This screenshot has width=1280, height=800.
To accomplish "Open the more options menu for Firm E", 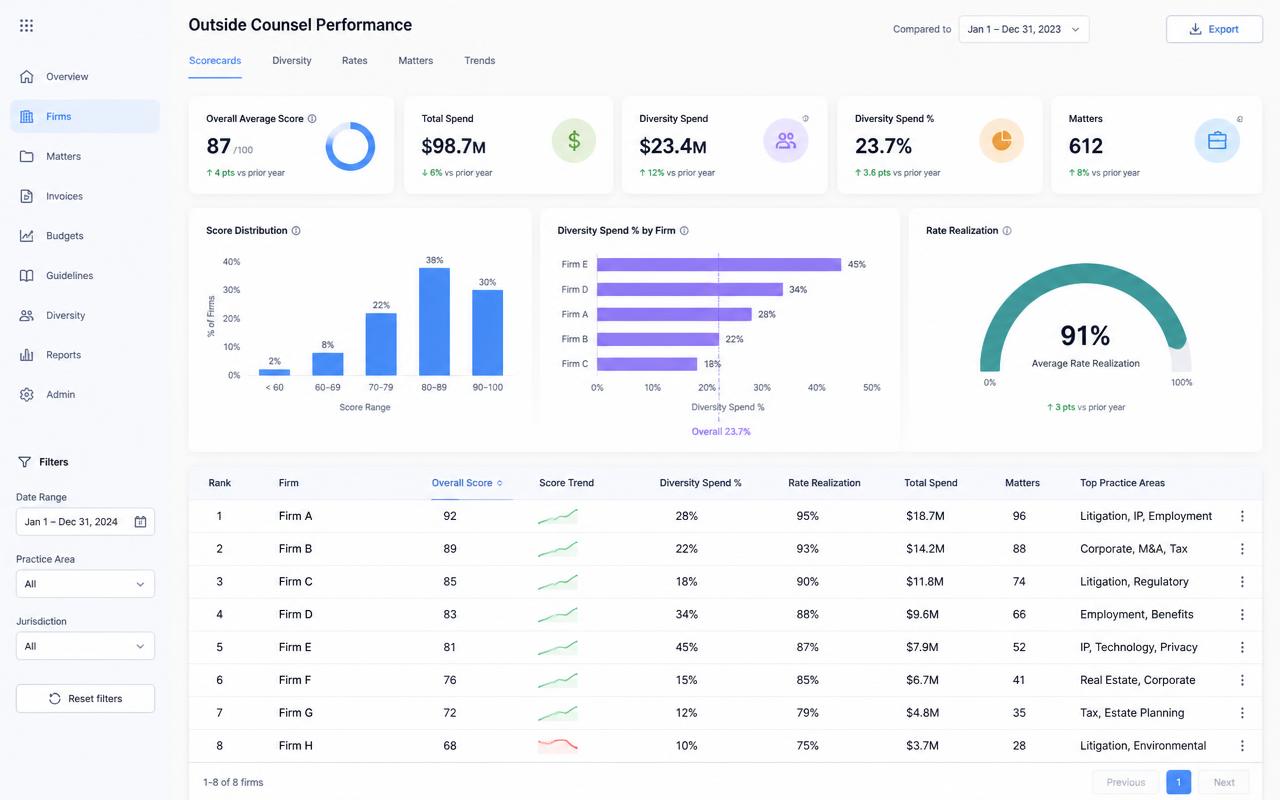I will click(1242, 647).
